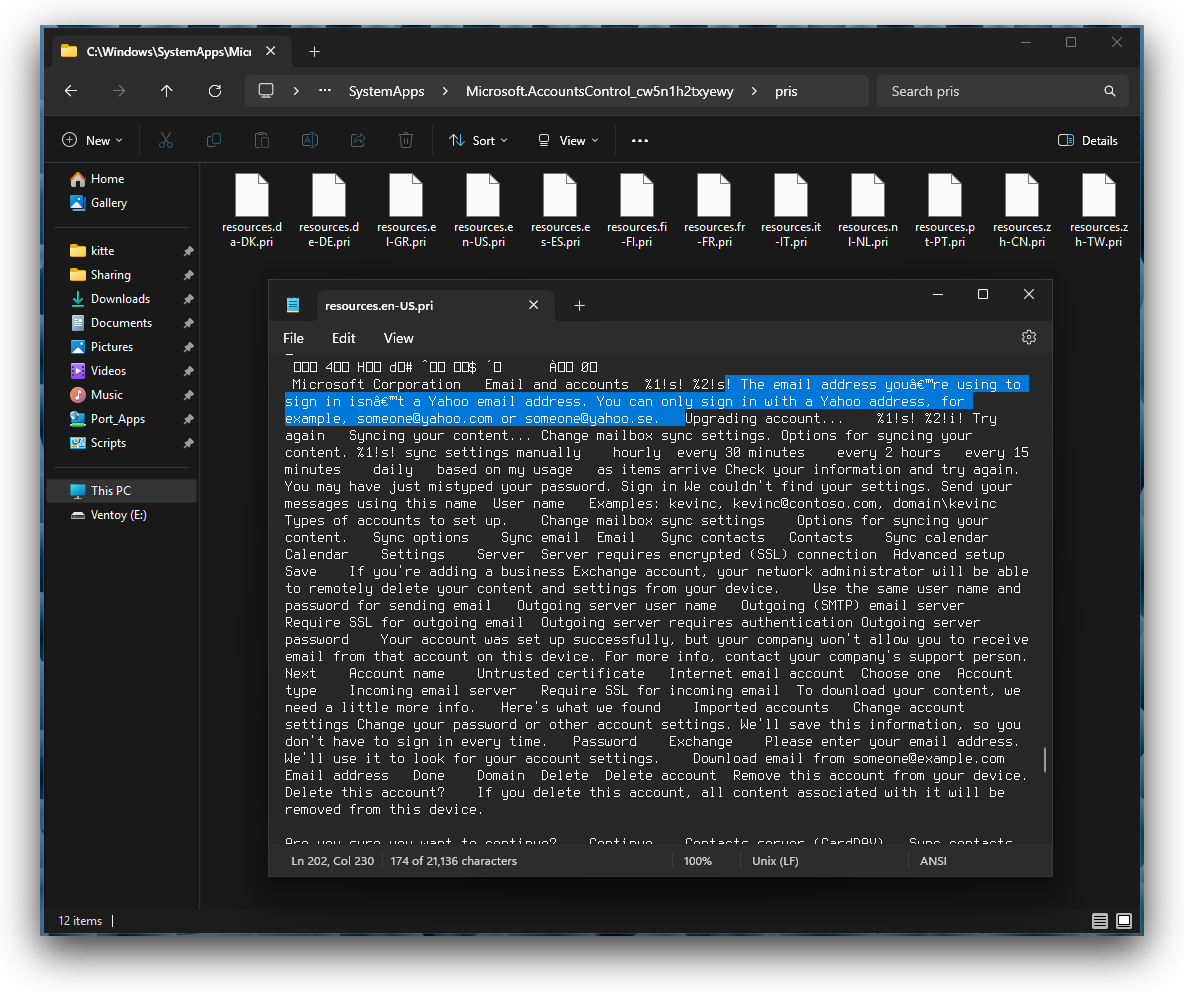The width and height of the screenshot is (1184, 991).
Task: Select the resources.zh-TW.pri file
Action: (x=1099, y=210)
